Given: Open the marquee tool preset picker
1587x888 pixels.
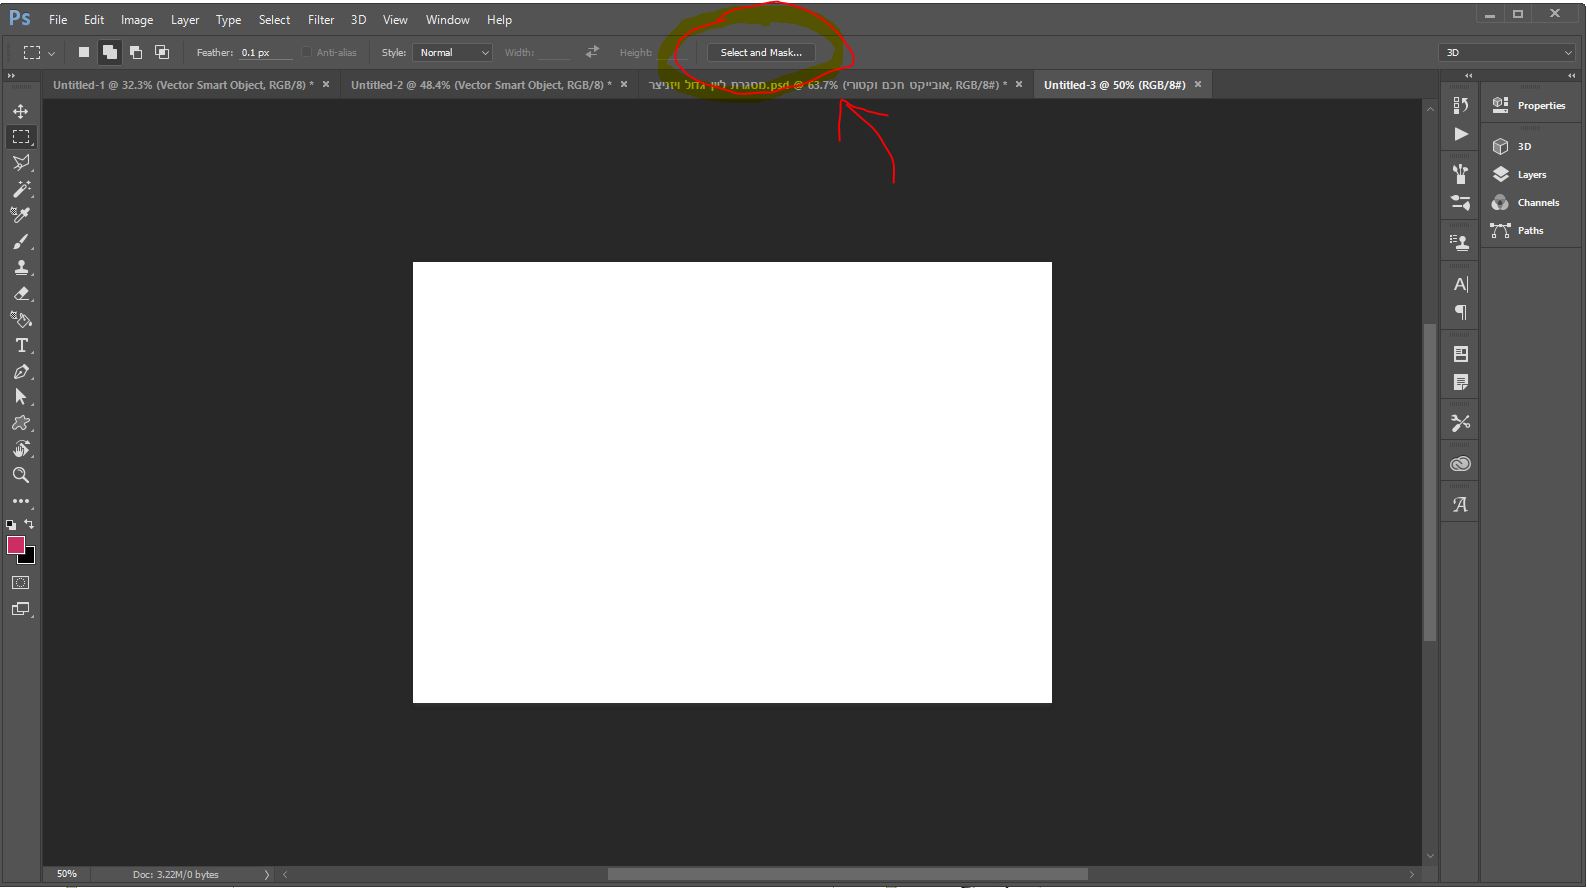Looking at the screenshot, I should 39,52.
